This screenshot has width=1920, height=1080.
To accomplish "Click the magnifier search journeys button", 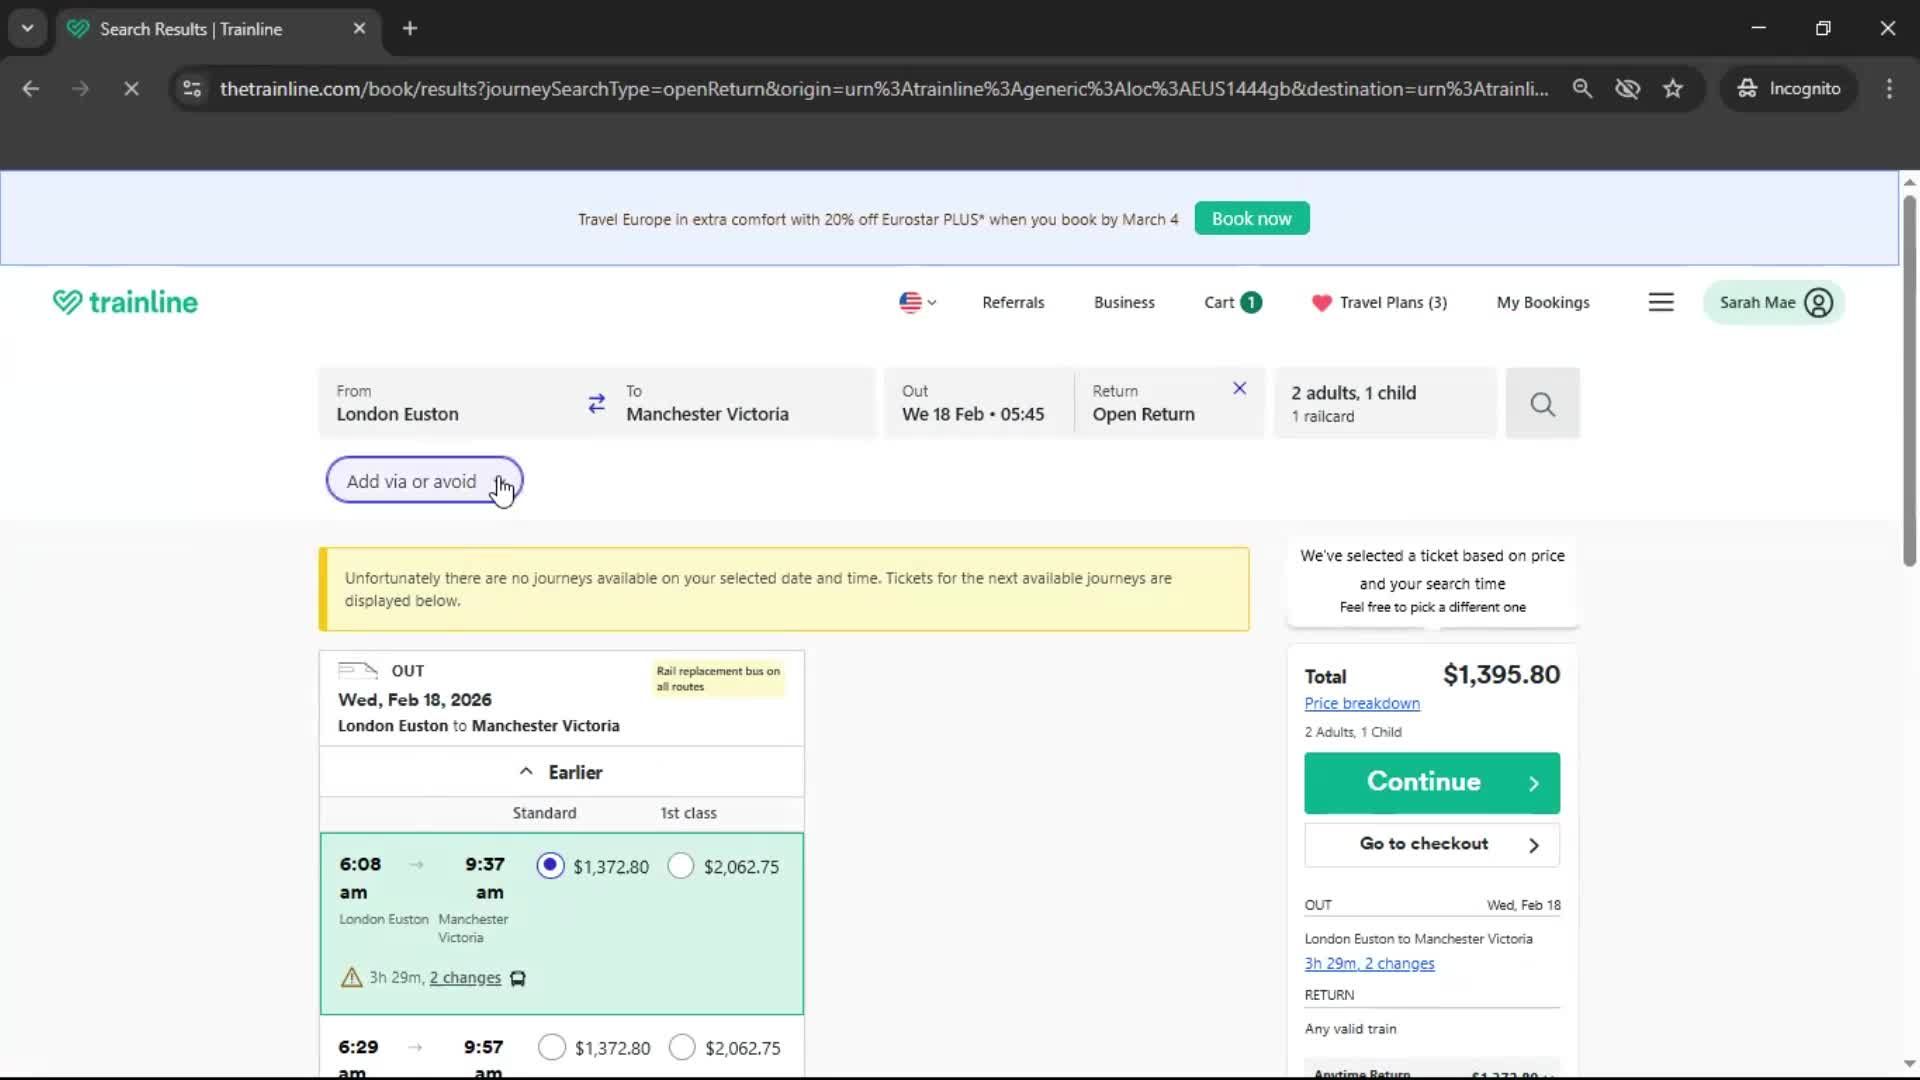I will pyautogui.click(x=1542, y=404).
